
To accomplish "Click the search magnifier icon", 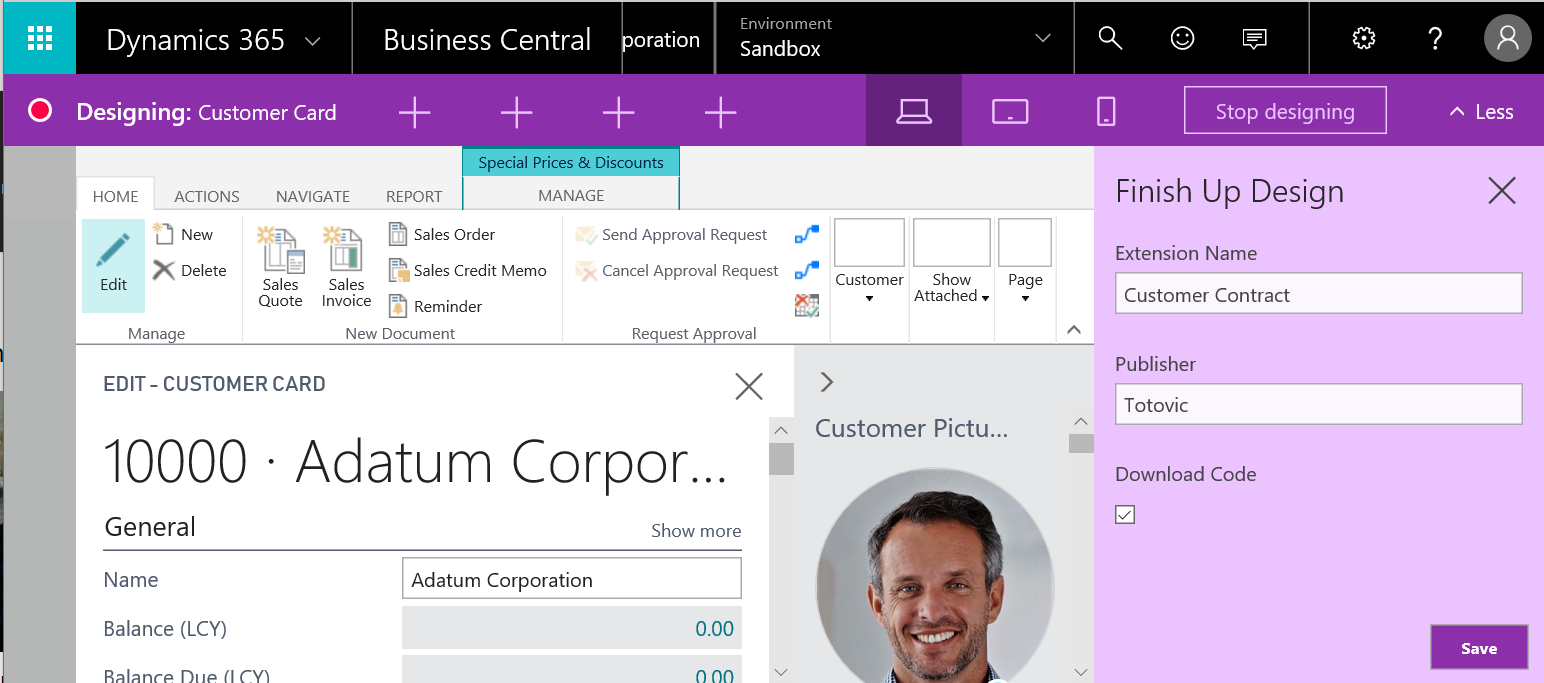I will pos(1109,37).
